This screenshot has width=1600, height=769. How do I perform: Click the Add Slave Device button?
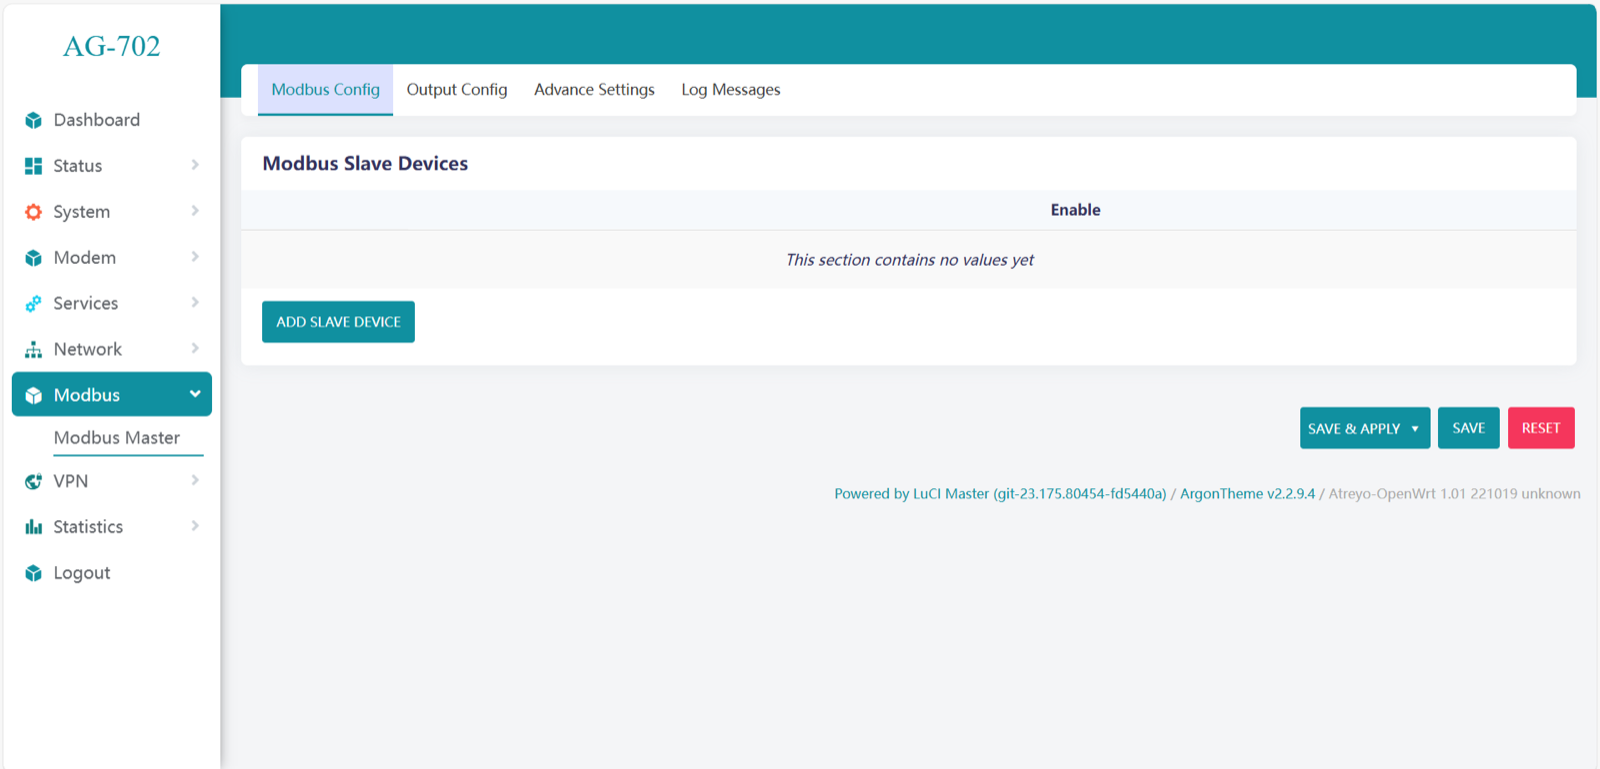coord(338,322)
